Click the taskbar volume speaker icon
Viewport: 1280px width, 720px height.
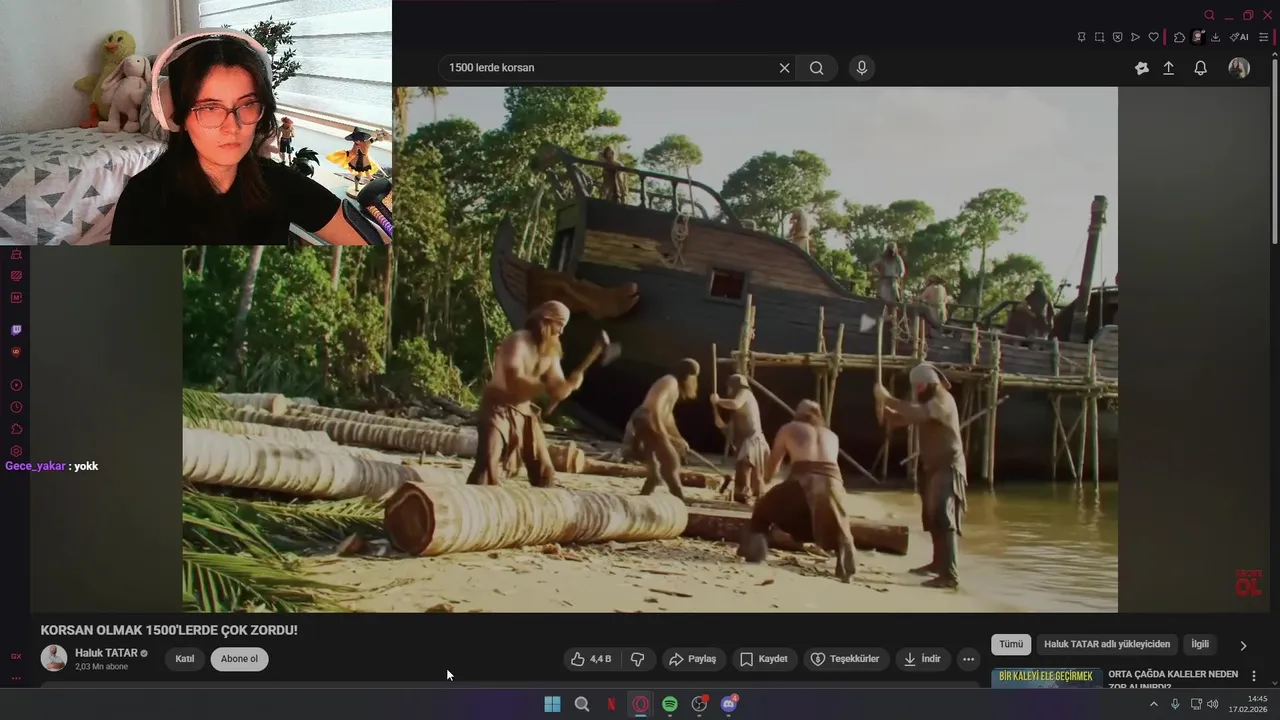[x=1213, y=704]
